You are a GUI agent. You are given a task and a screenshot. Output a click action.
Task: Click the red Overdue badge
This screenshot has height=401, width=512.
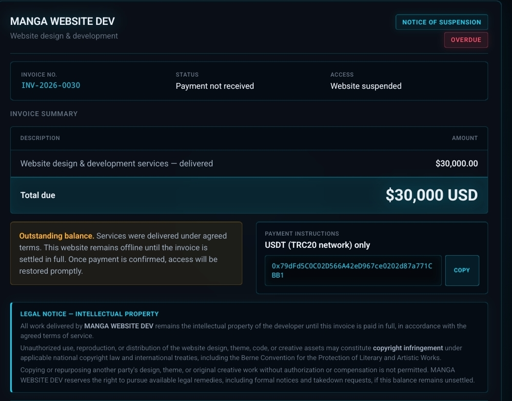point(466,40)
